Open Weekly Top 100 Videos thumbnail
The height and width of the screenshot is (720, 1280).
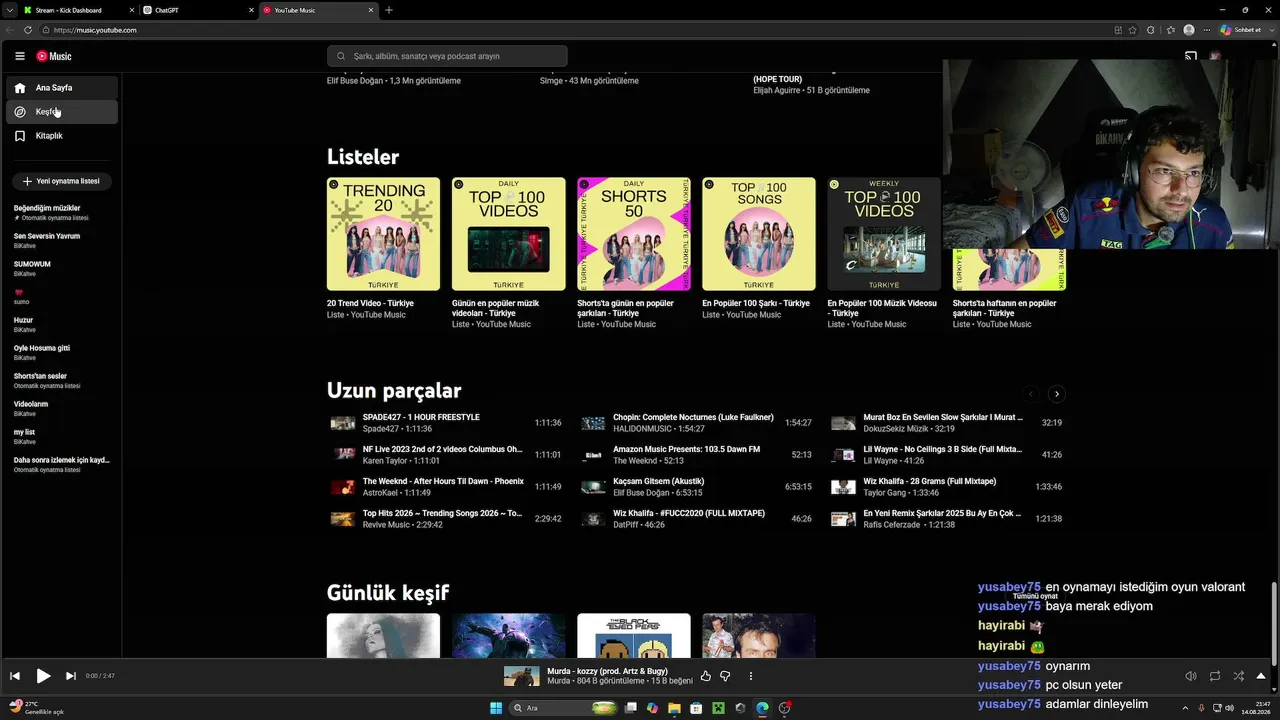[884, 234]
